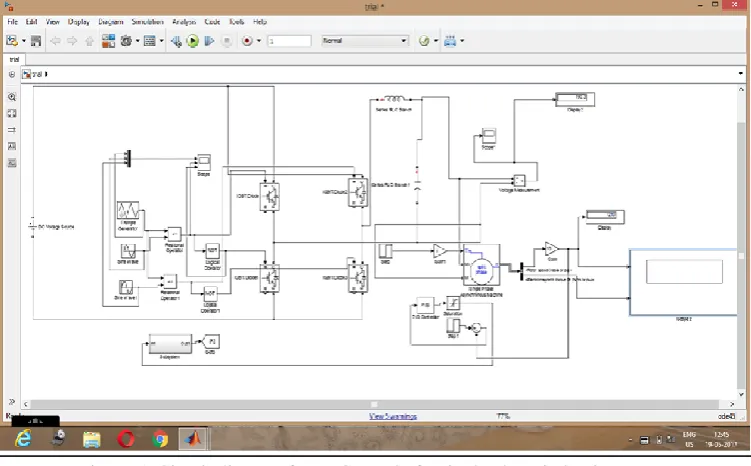
Task: Select the DC Voltage Source block
Action: [x=33, y=225]
